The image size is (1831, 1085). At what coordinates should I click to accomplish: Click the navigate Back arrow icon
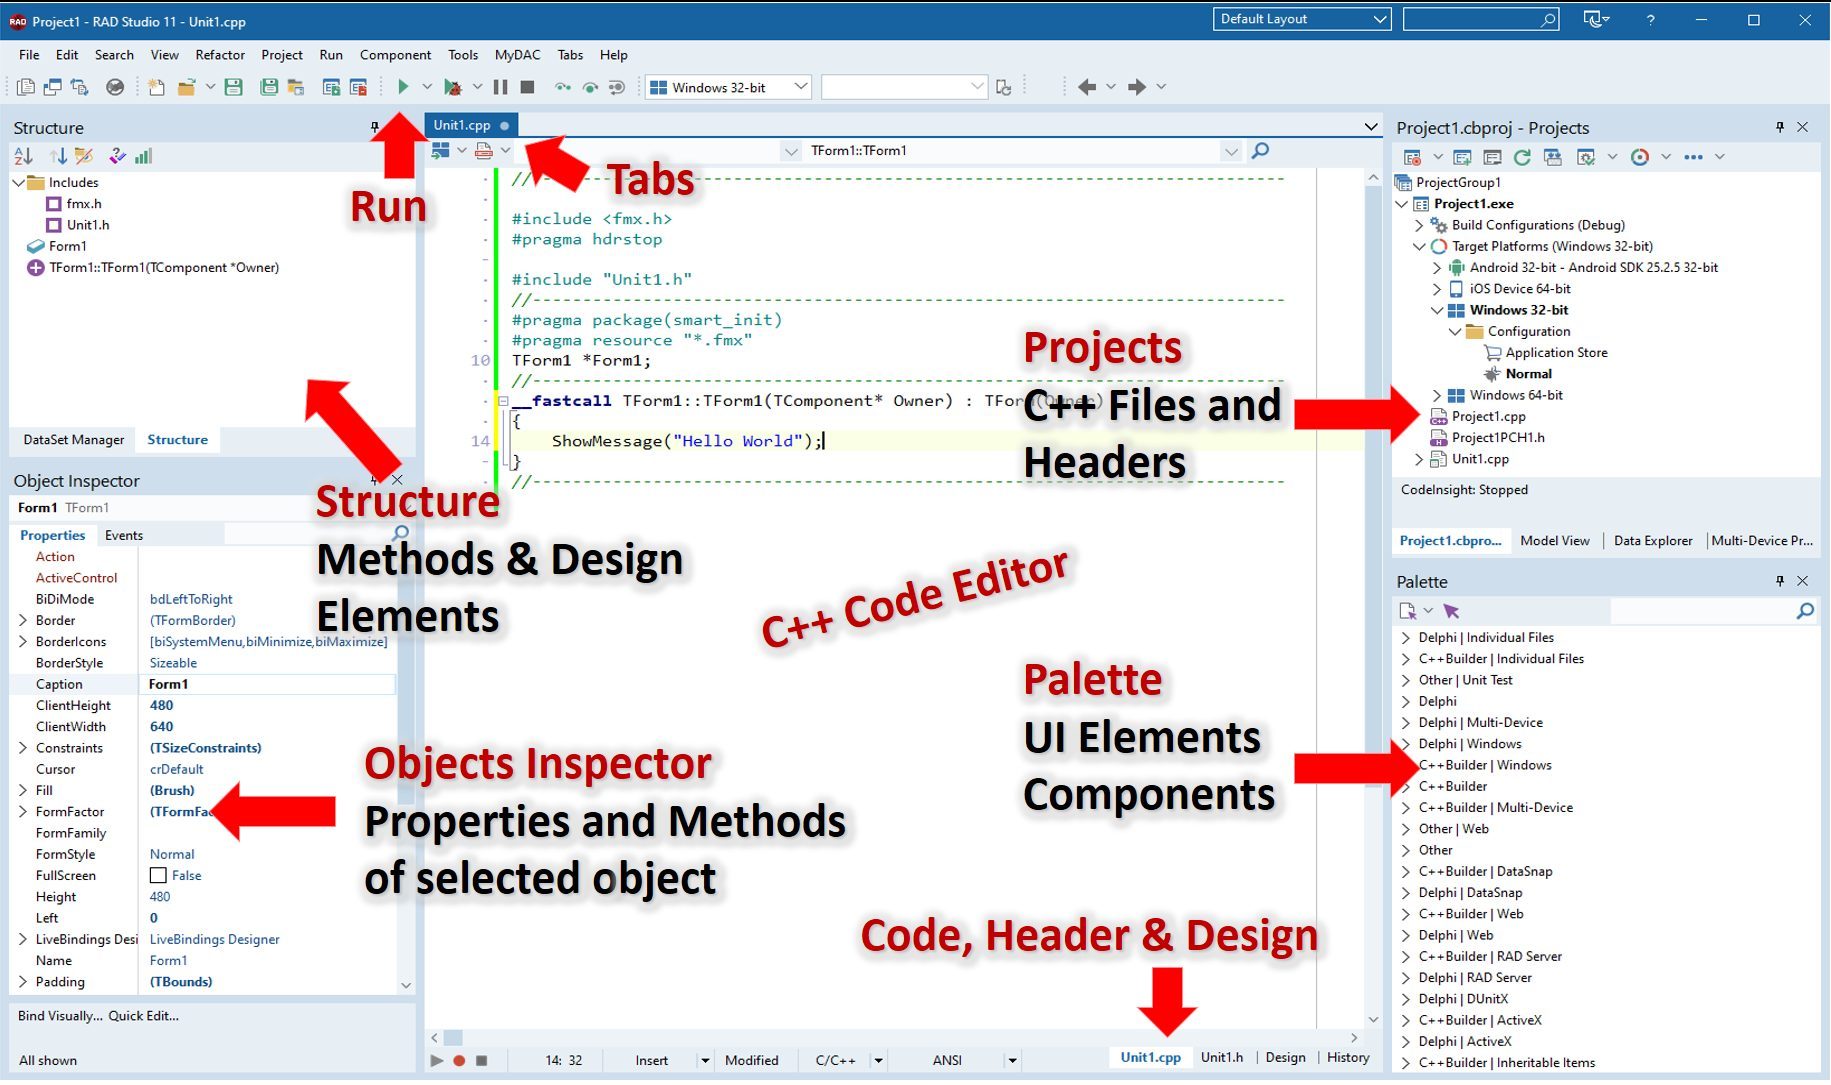pos(1087,87)
